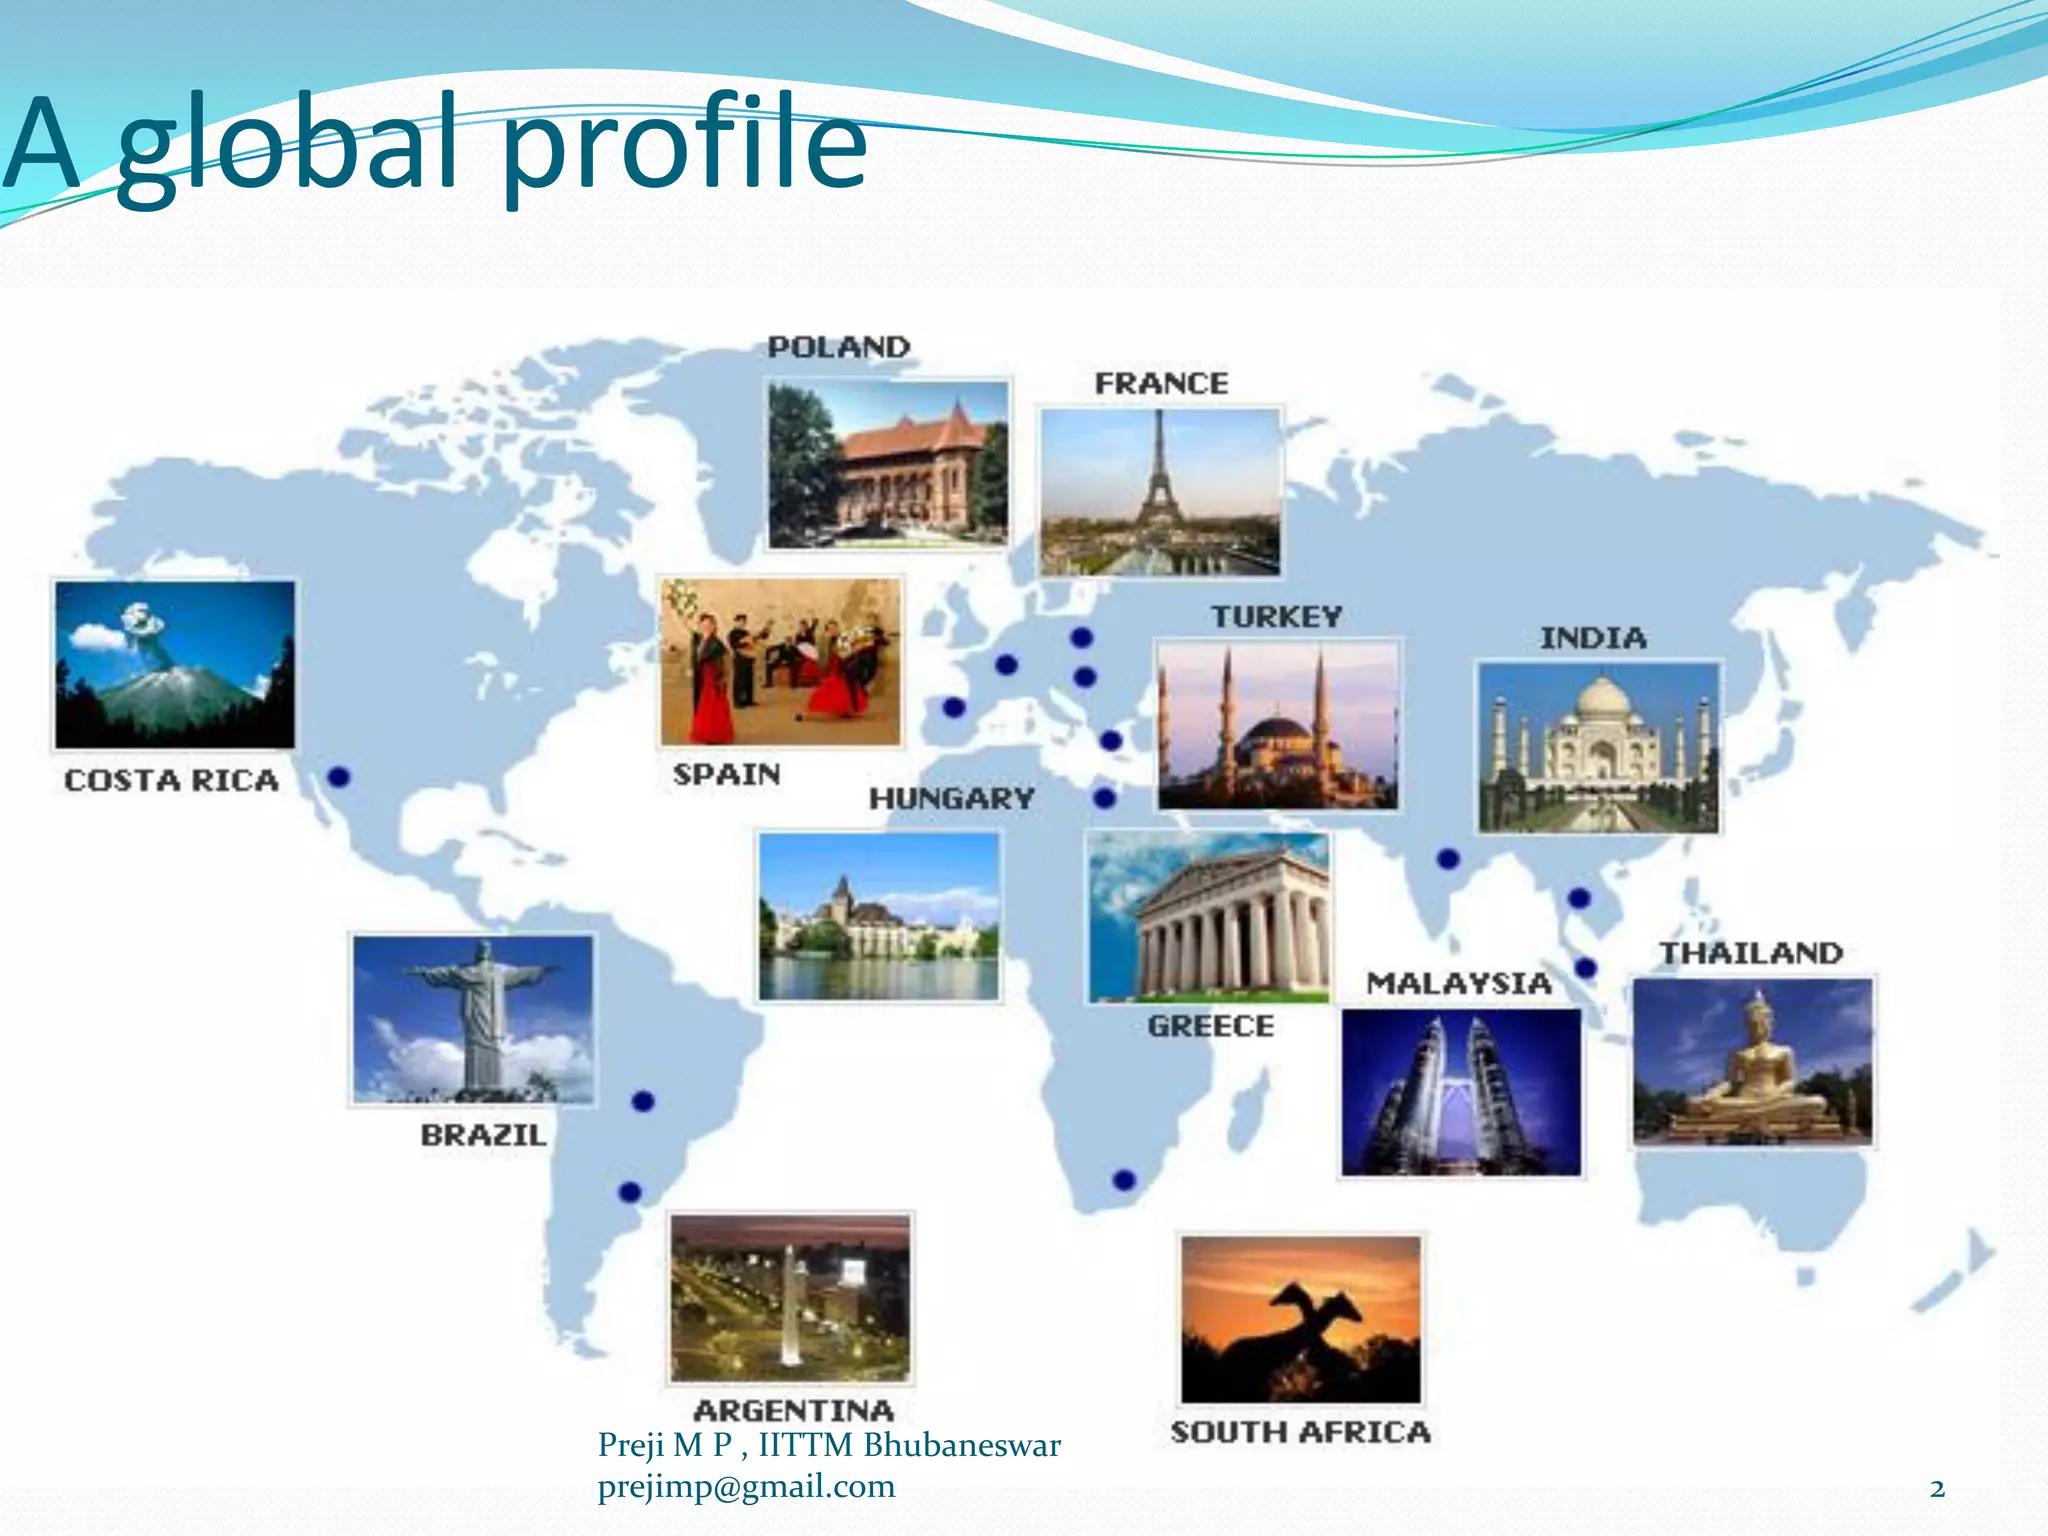This screenshot has height=1536, width=2048.
Task: Click the France Eiffel Tower photo
Action: coord(1160,492)
